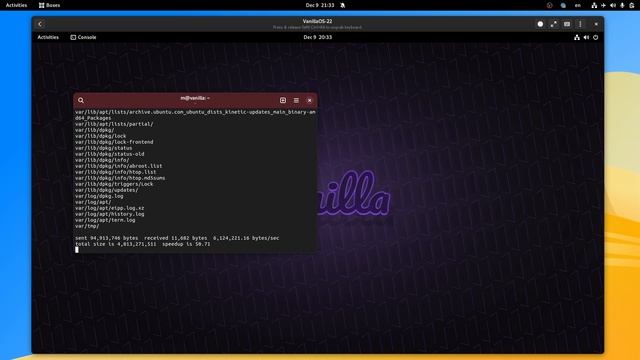Click the guest network status icon
Image resolution: width=640 pixels, height=360 pixels.
point(577,38)
